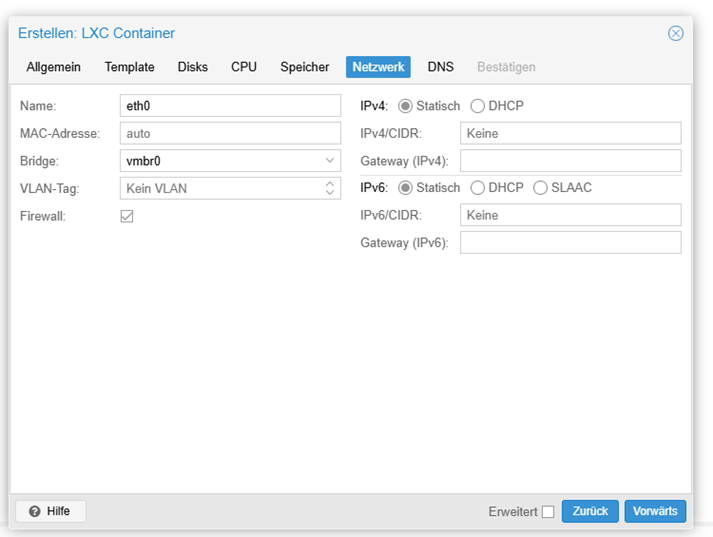The width and height of the screenshot is (713, 537).
Task: Enable the Erweitert checkbox
Action: click(x=548, y=512)
